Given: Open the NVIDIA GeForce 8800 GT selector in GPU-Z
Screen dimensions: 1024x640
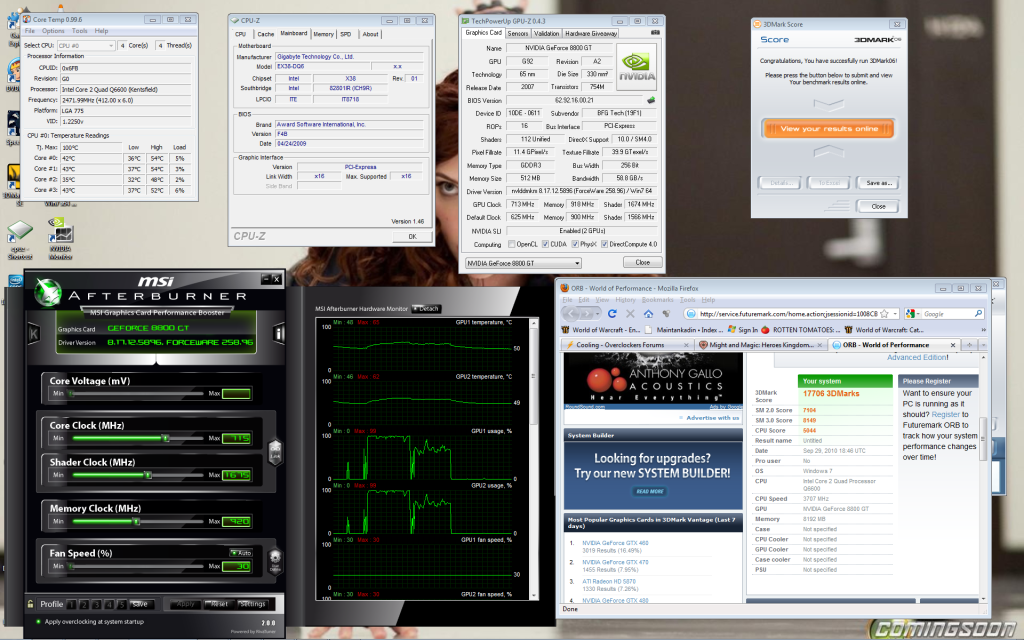Looking at the screenshot, I should (523, 263).
